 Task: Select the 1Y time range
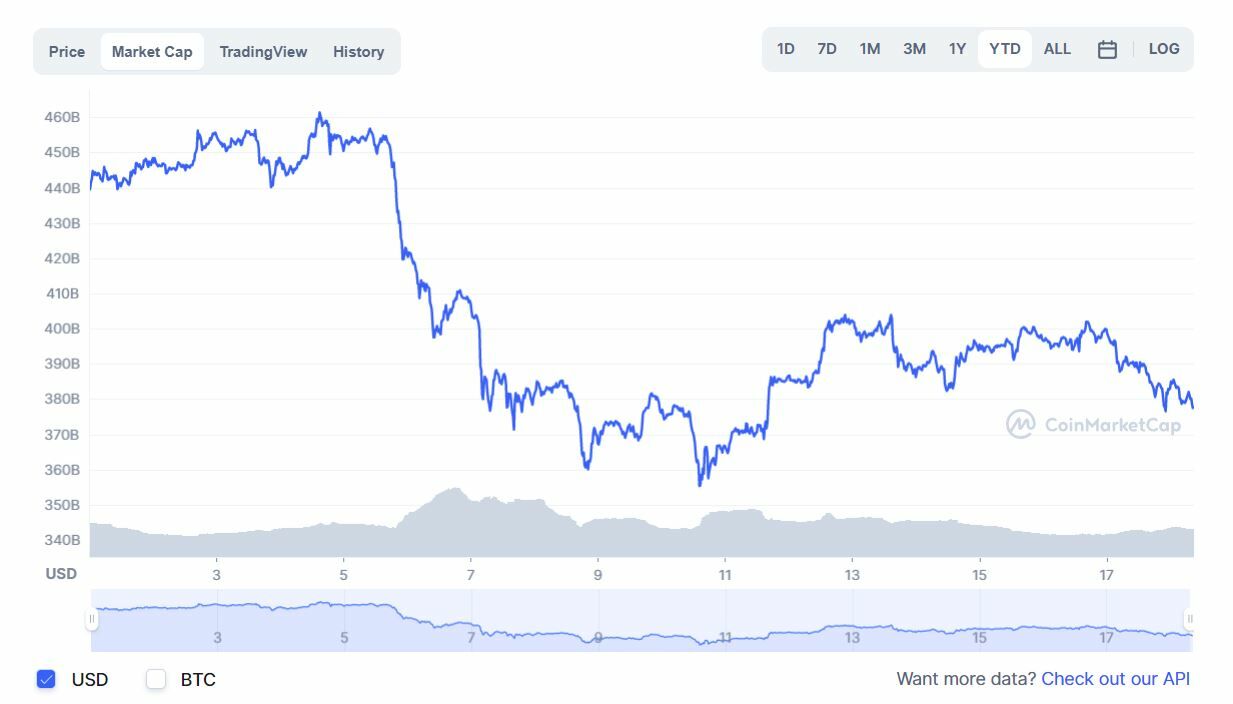[x=957, y=49]
